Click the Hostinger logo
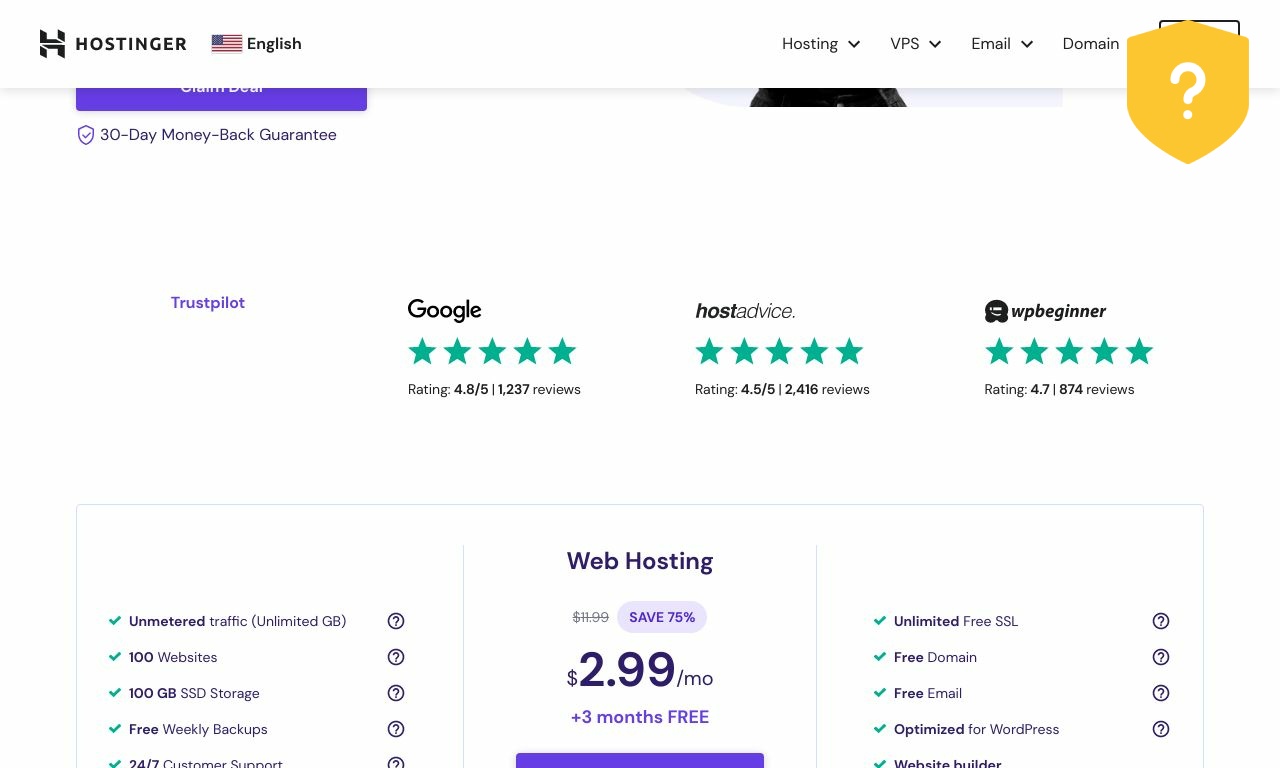Screen dimensions: 1280x768 coord(113,44)
